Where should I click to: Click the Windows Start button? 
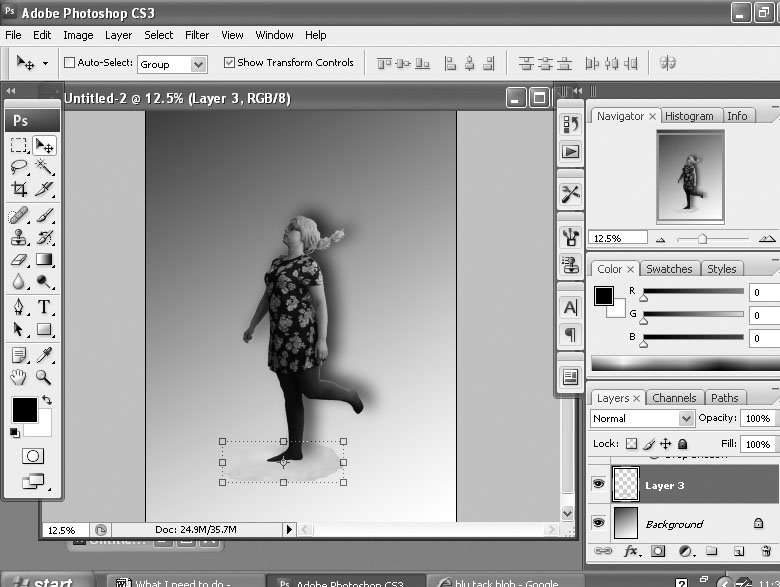point(47,581)
